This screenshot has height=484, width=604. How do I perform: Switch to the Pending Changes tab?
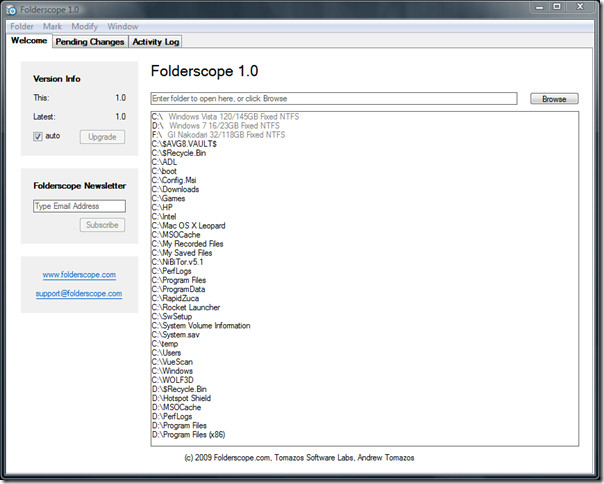pyautogui.click(x=90, y=42)
